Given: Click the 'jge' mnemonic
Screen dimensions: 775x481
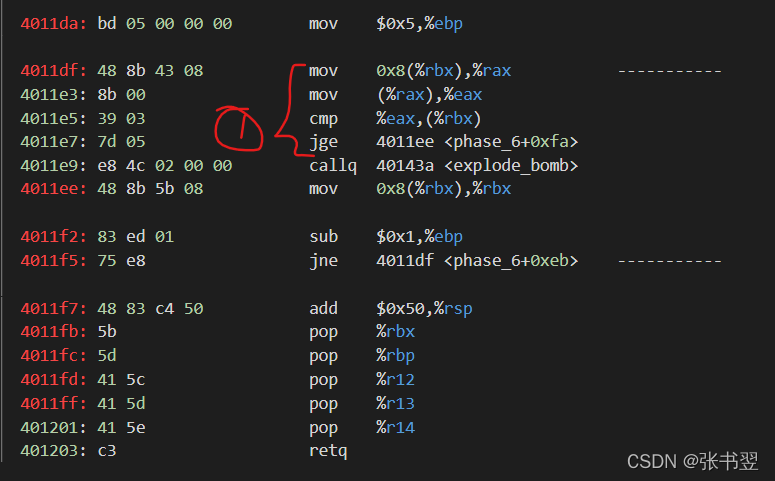Looking at the screenshot, I should point(323,142).
